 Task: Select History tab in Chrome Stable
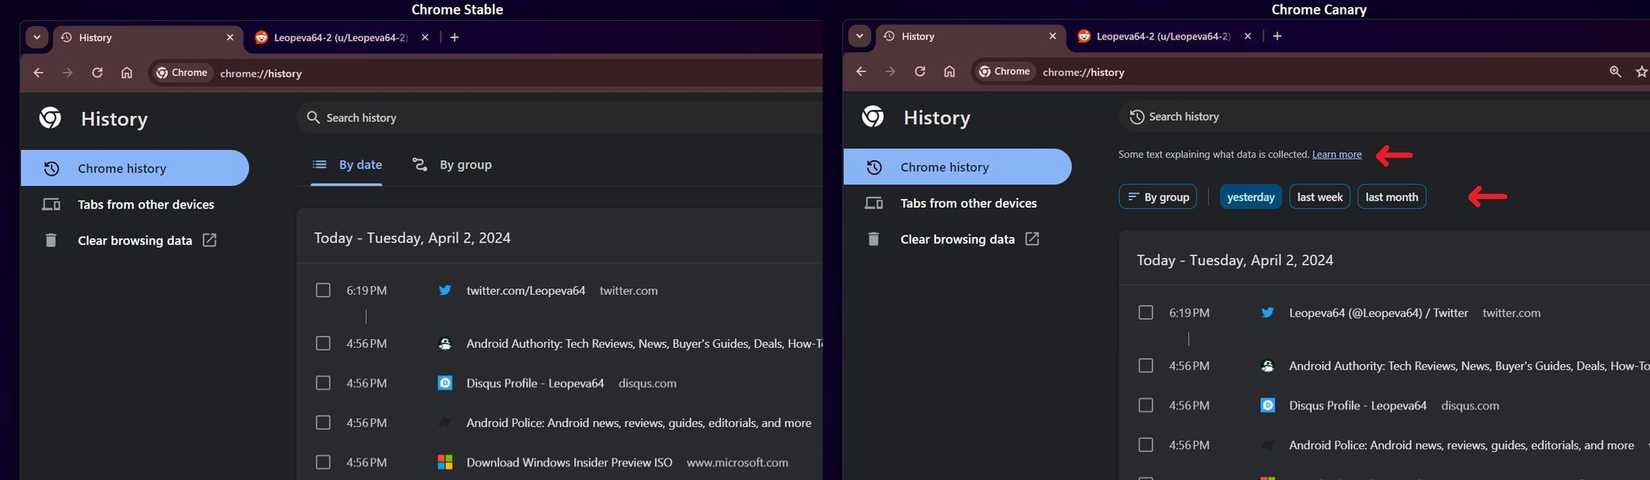[147, 37]
